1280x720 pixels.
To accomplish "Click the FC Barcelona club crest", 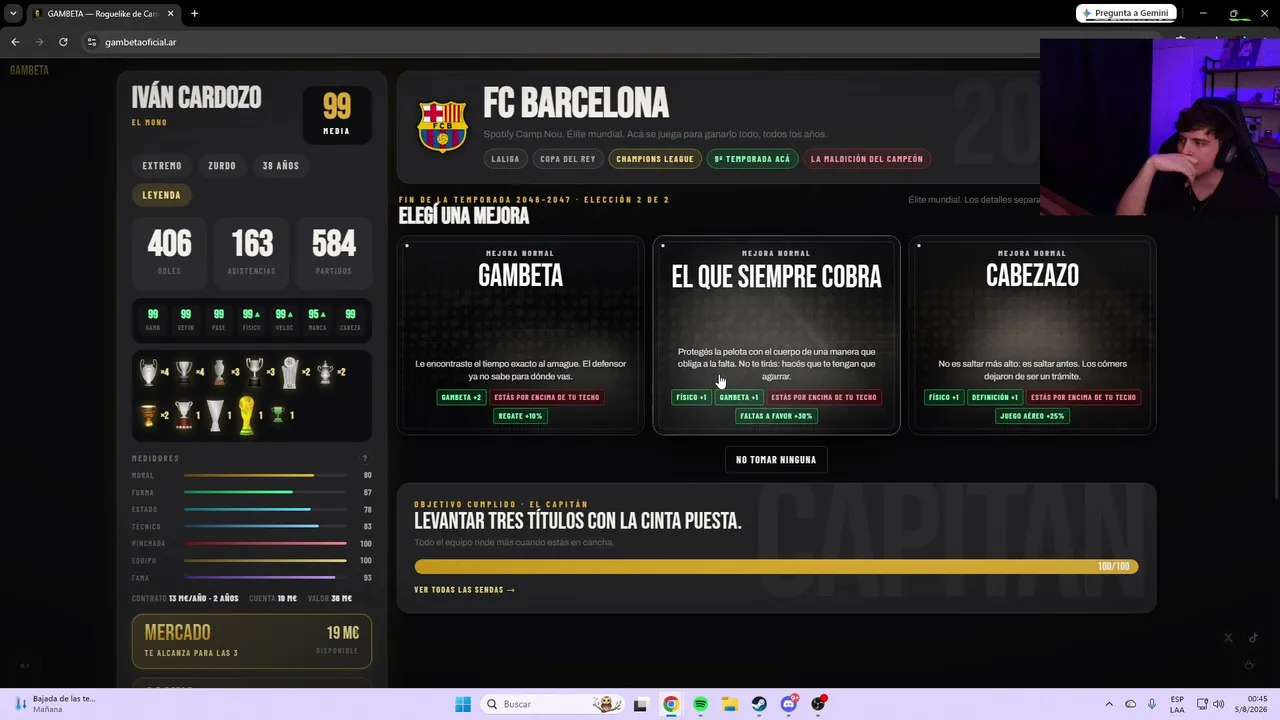I will (442, 126).
